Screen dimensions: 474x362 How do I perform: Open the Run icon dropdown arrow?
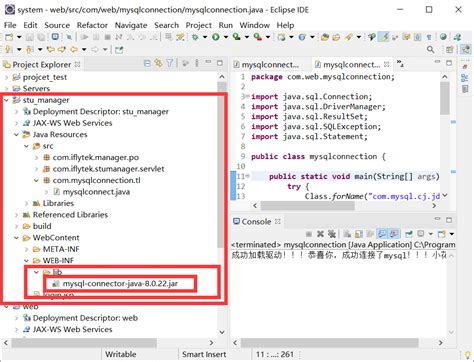coord(226,37)
